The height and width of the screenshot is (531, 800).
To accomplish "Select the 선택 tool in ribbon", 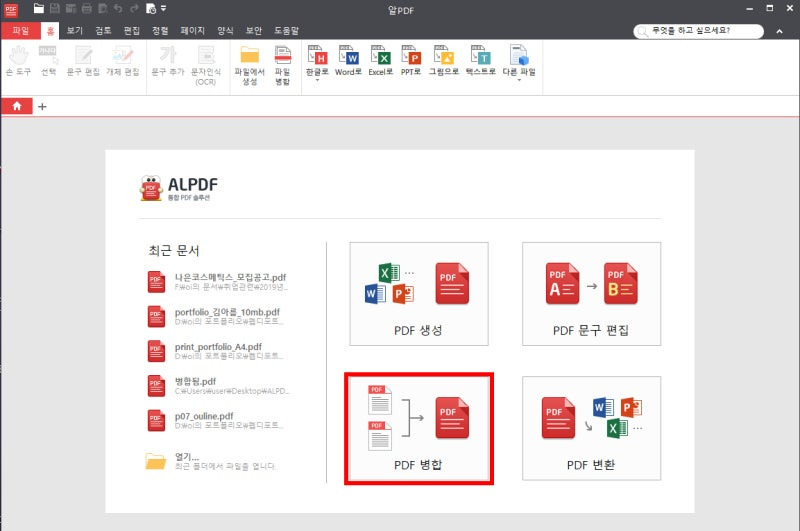I will click(x=48, y=61).
